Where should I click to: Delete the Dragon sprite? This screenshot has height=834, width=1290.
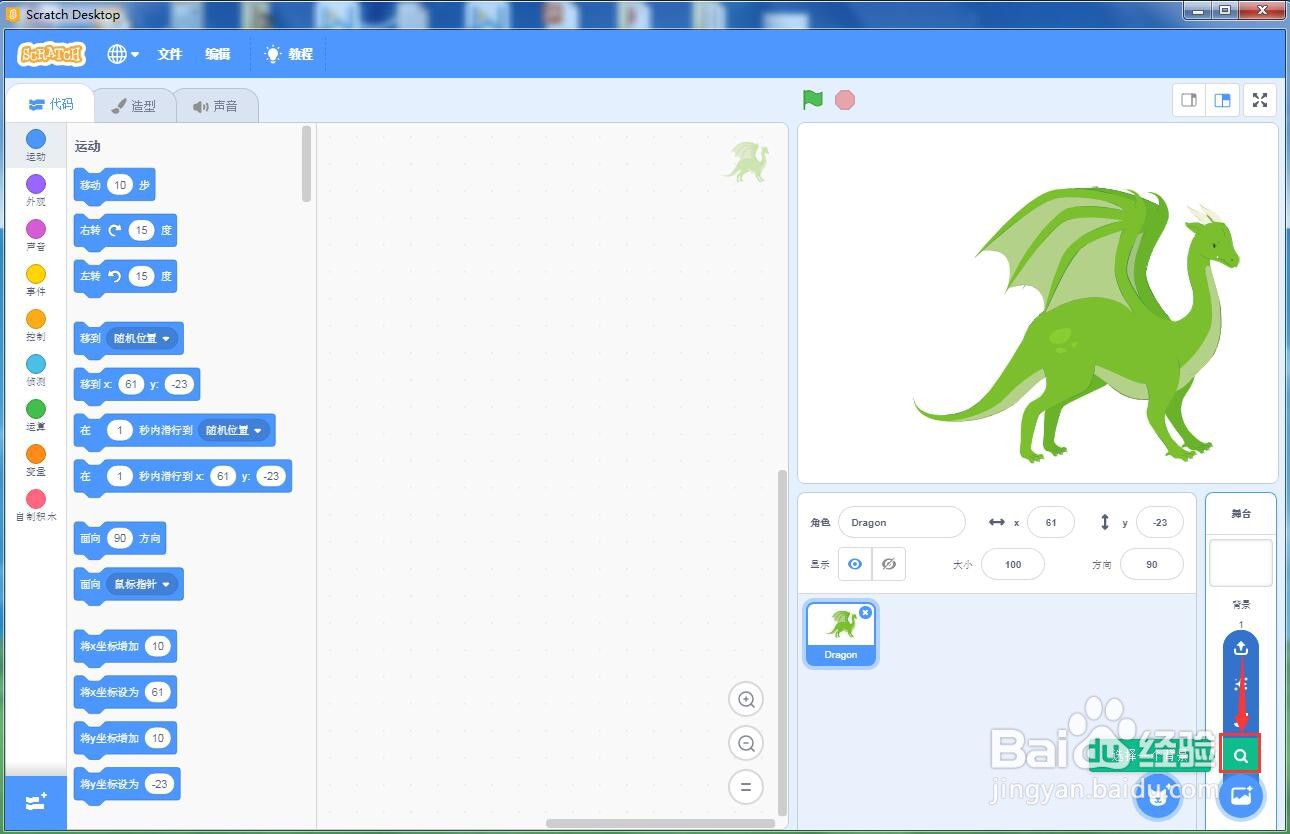[866, 612]
